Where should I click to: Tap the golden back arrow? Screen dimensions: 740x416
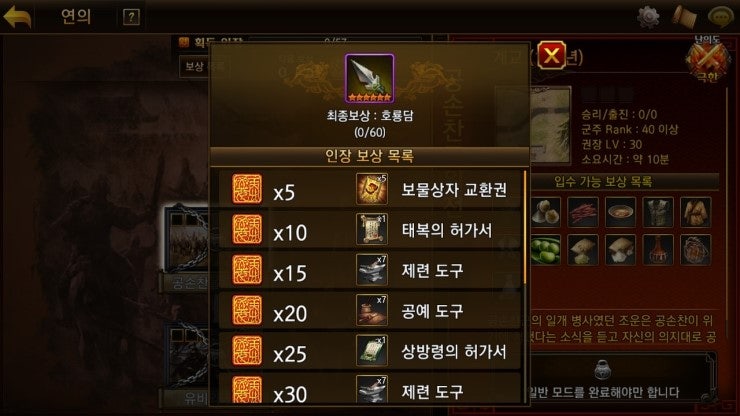click(x=17, y=17)
